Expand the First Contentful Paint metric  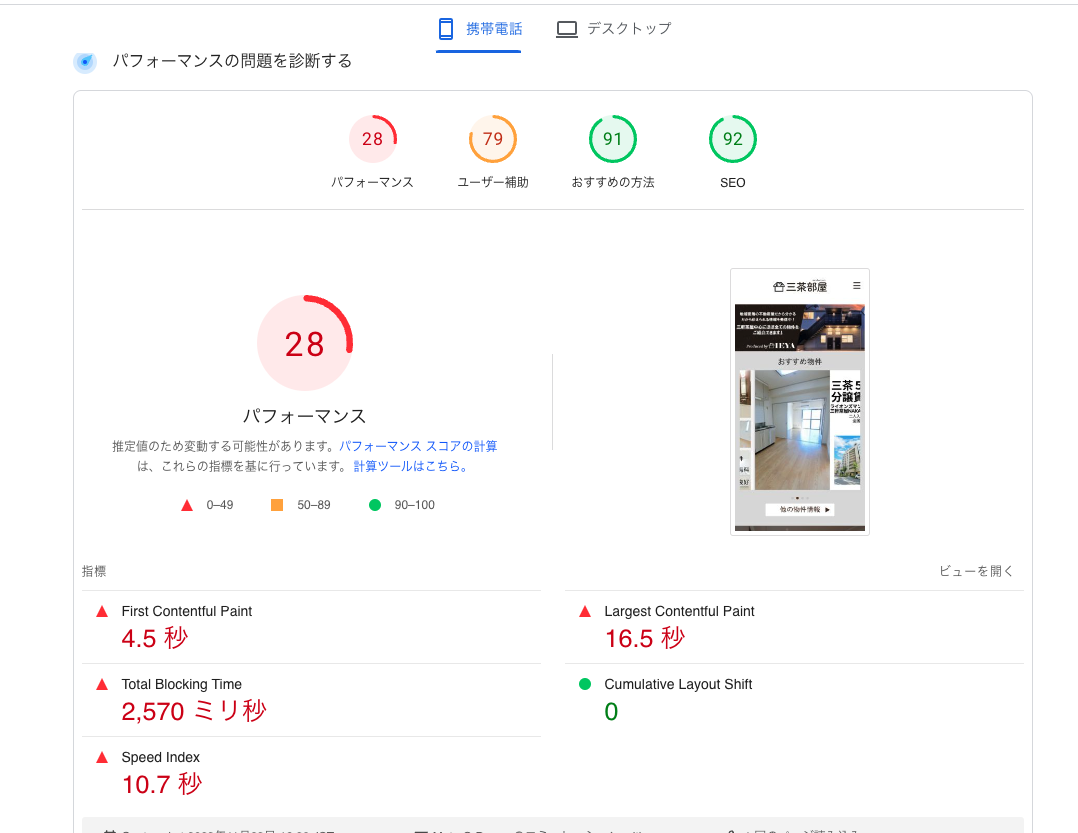187,611
